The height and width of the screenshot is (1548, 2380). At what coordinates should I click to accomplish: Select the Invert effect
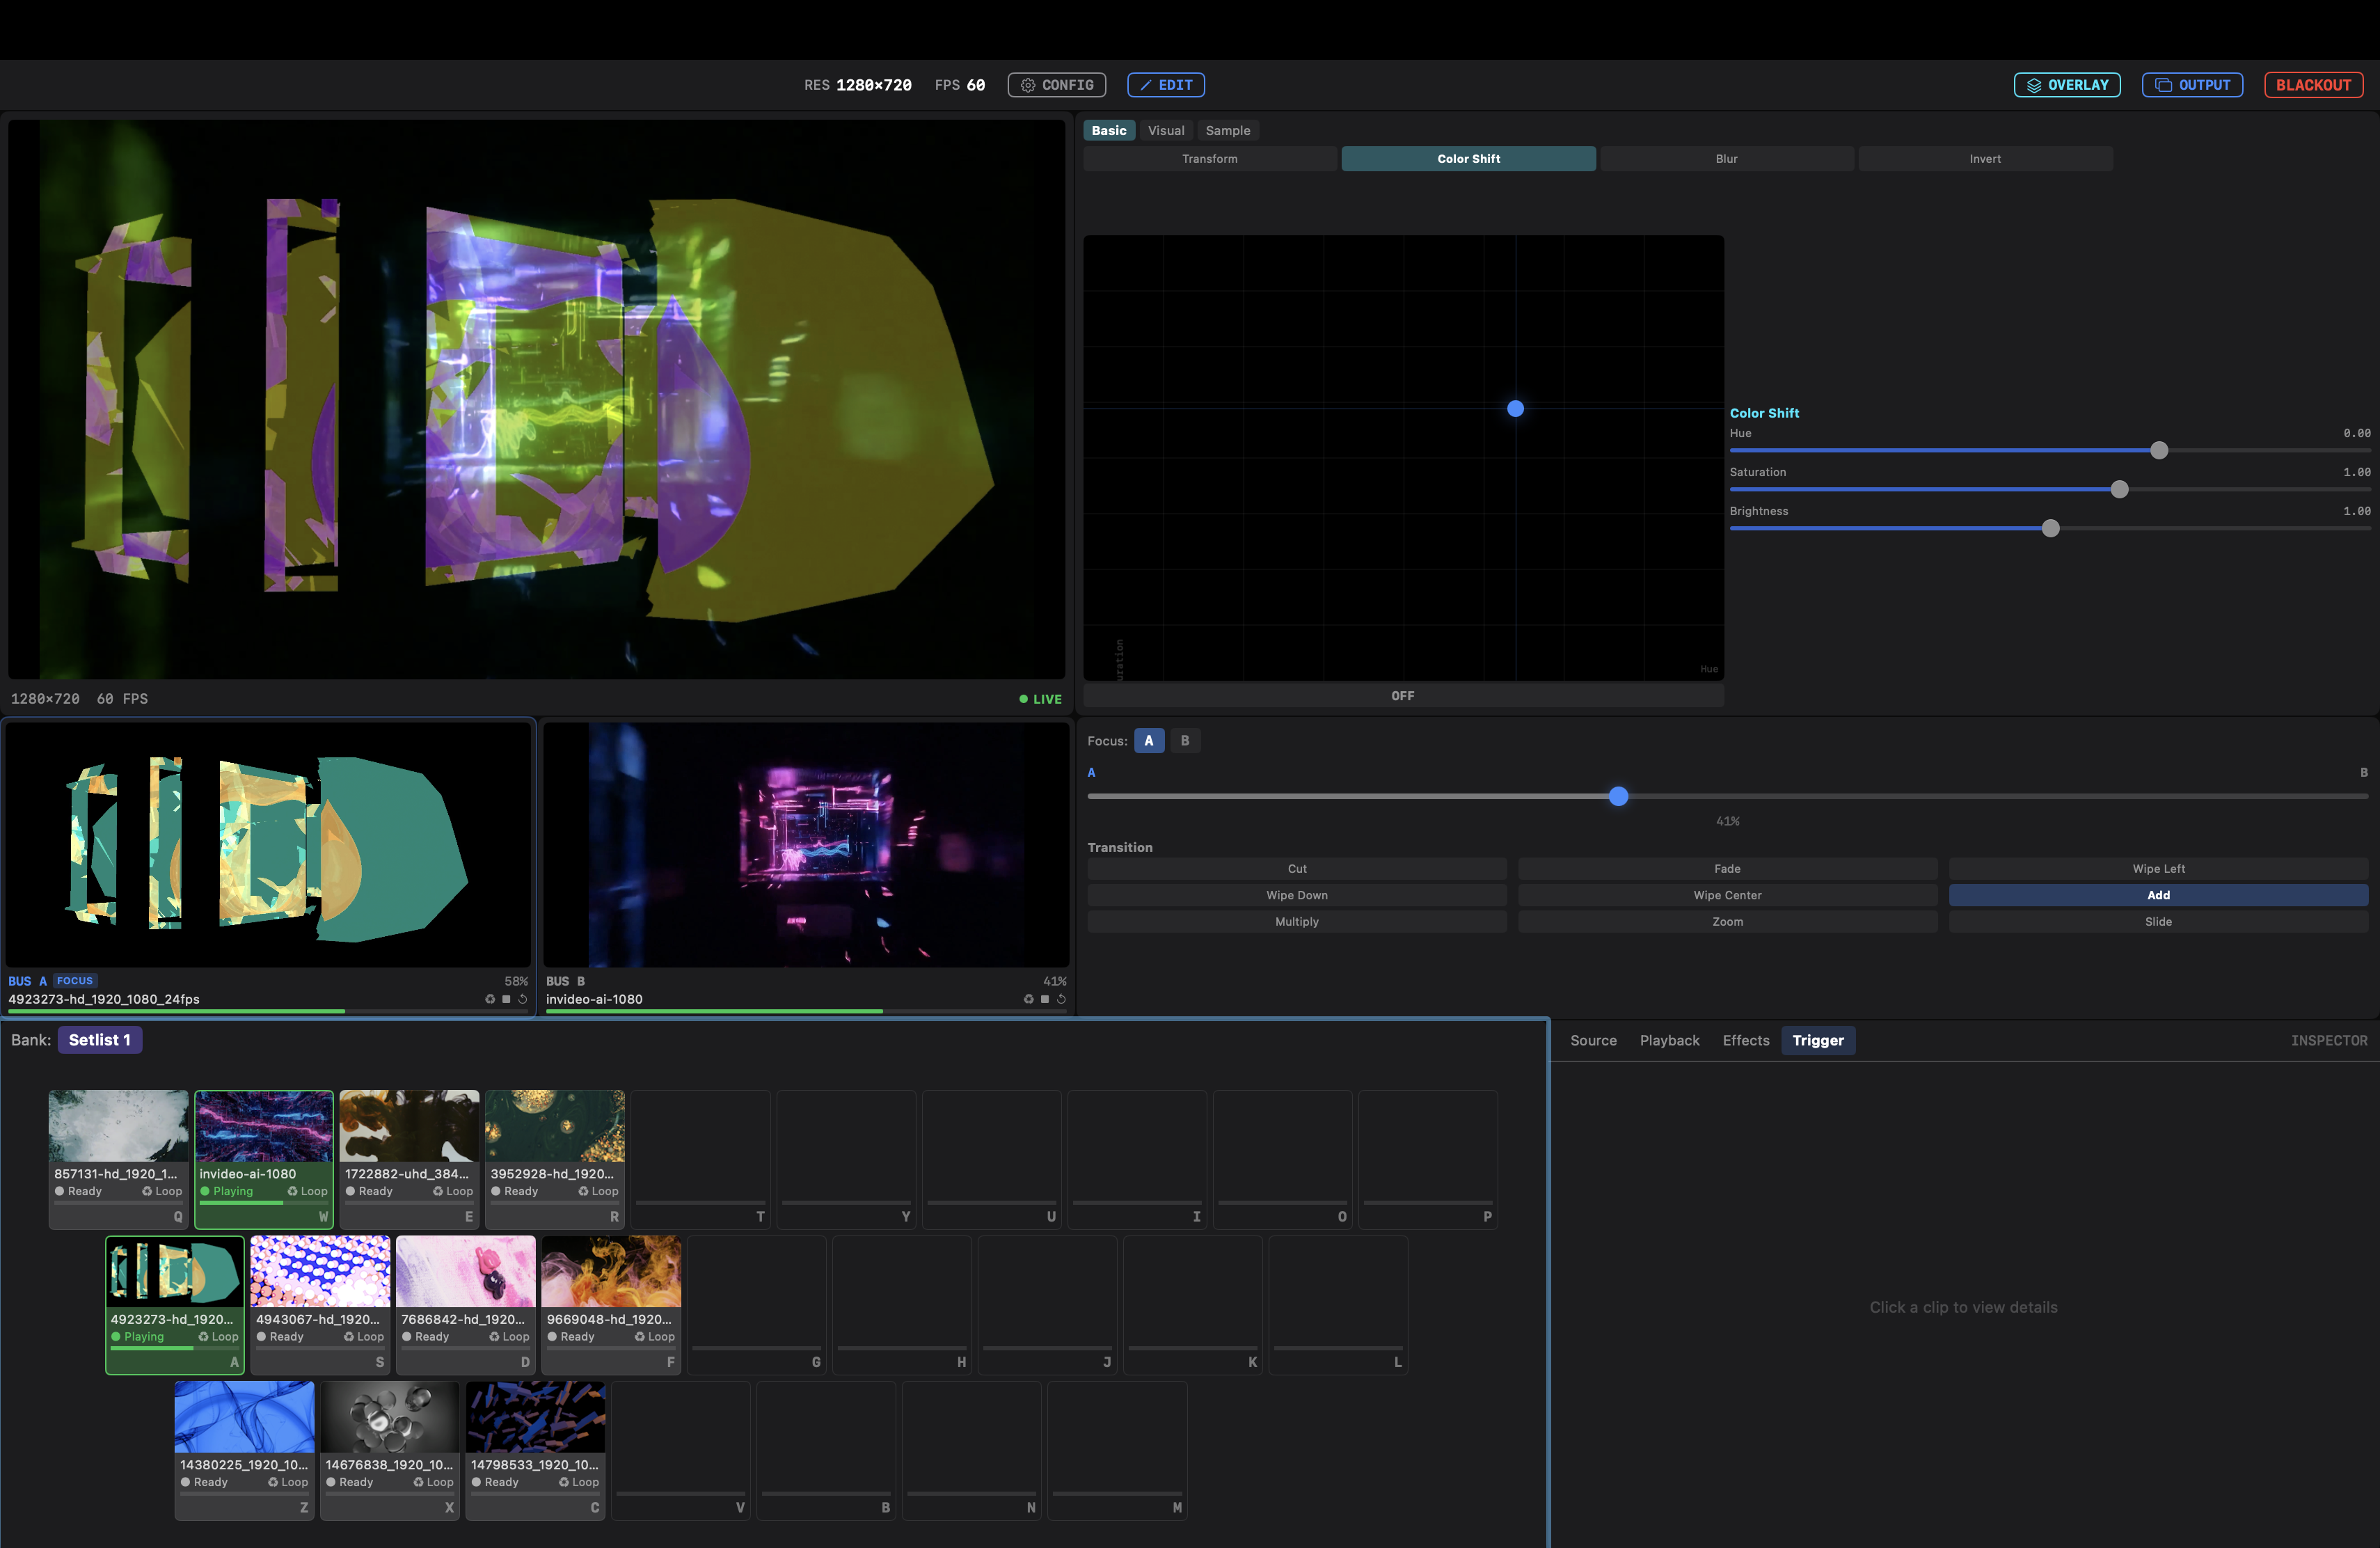pyautogui.click(x=1986, y=158)
